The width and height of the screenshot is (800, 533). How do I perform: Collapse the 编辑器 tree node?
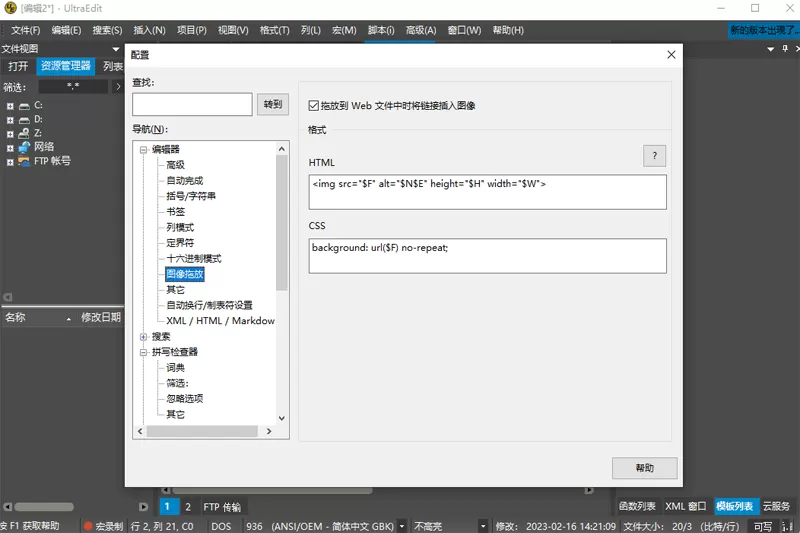click(143, 149)
